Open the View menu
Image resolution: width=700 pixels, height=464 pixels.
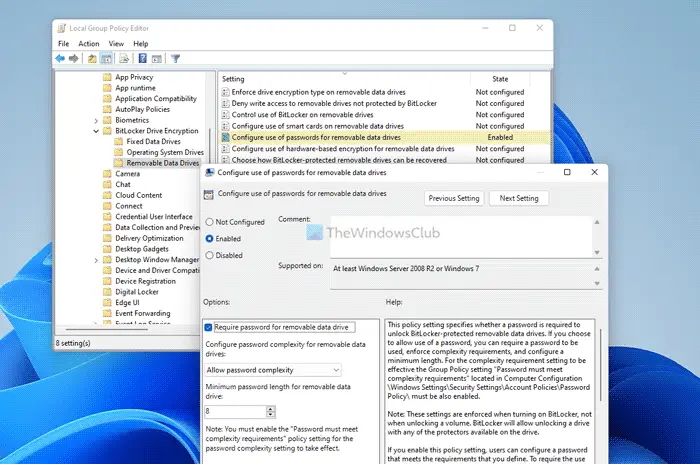tap(116, 44)
